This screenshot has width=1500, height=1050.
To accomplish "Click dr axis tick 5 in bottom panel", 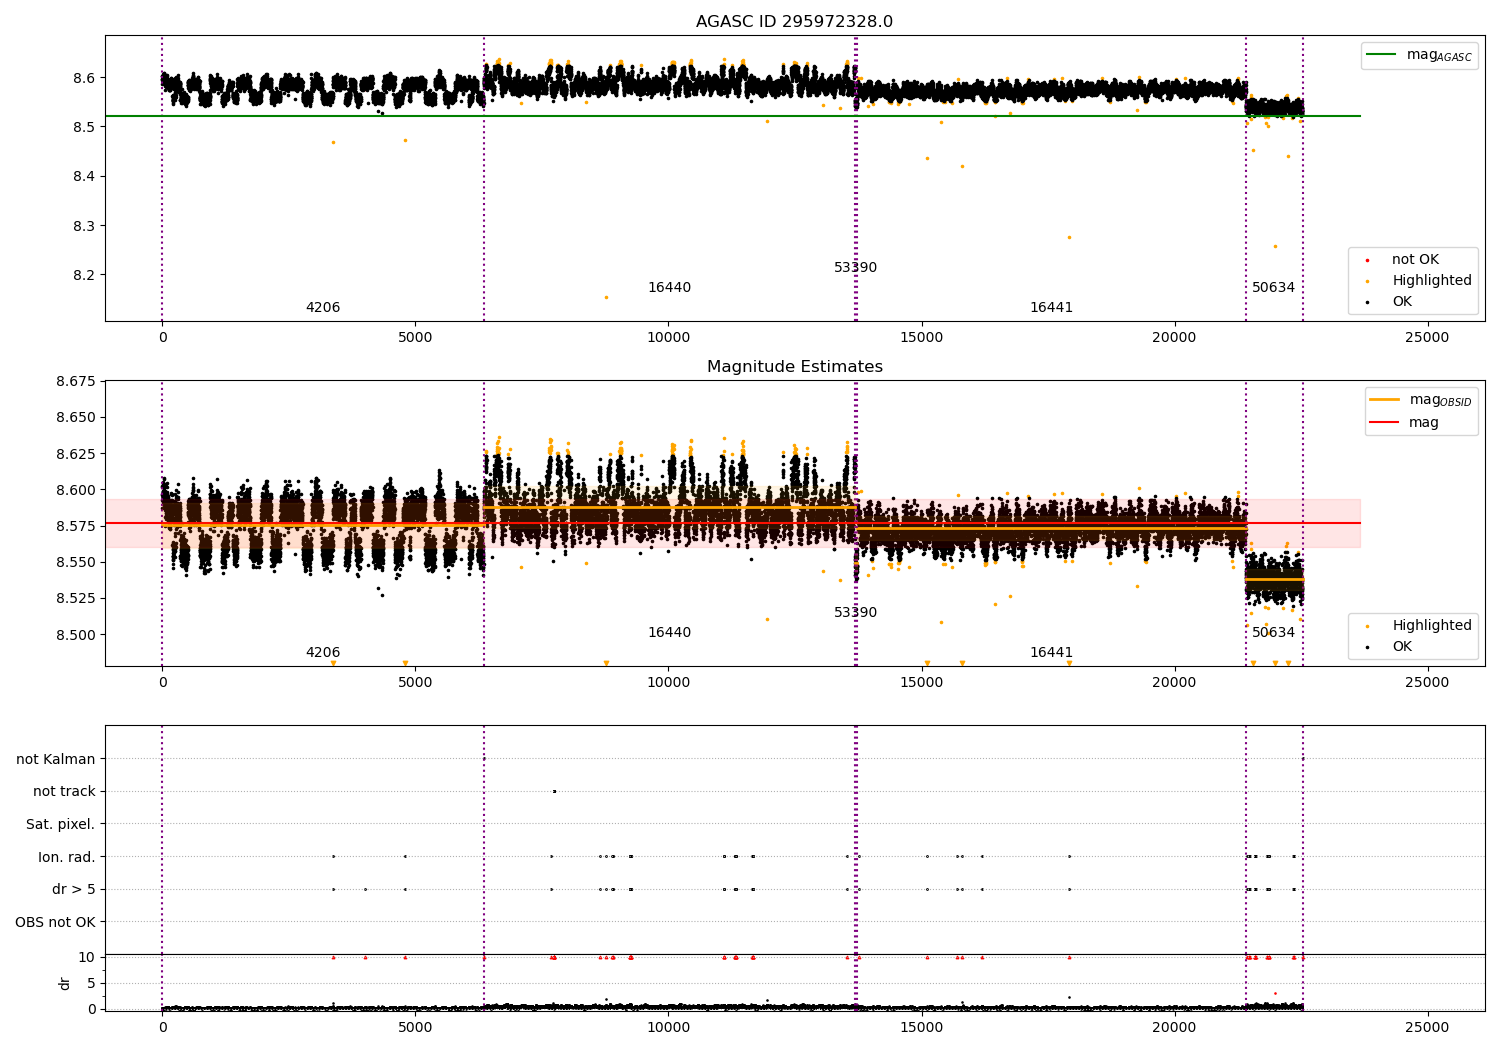I will [91, 983].
